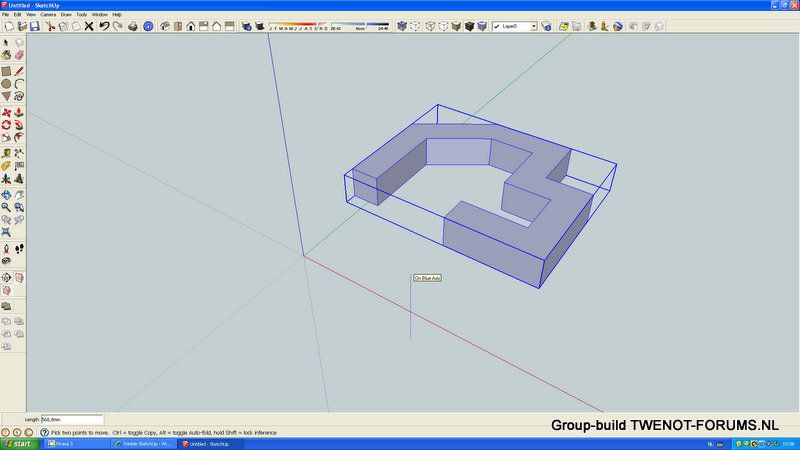
Task: Select the red pencil Line tool
Action: [x=19, y=71]
